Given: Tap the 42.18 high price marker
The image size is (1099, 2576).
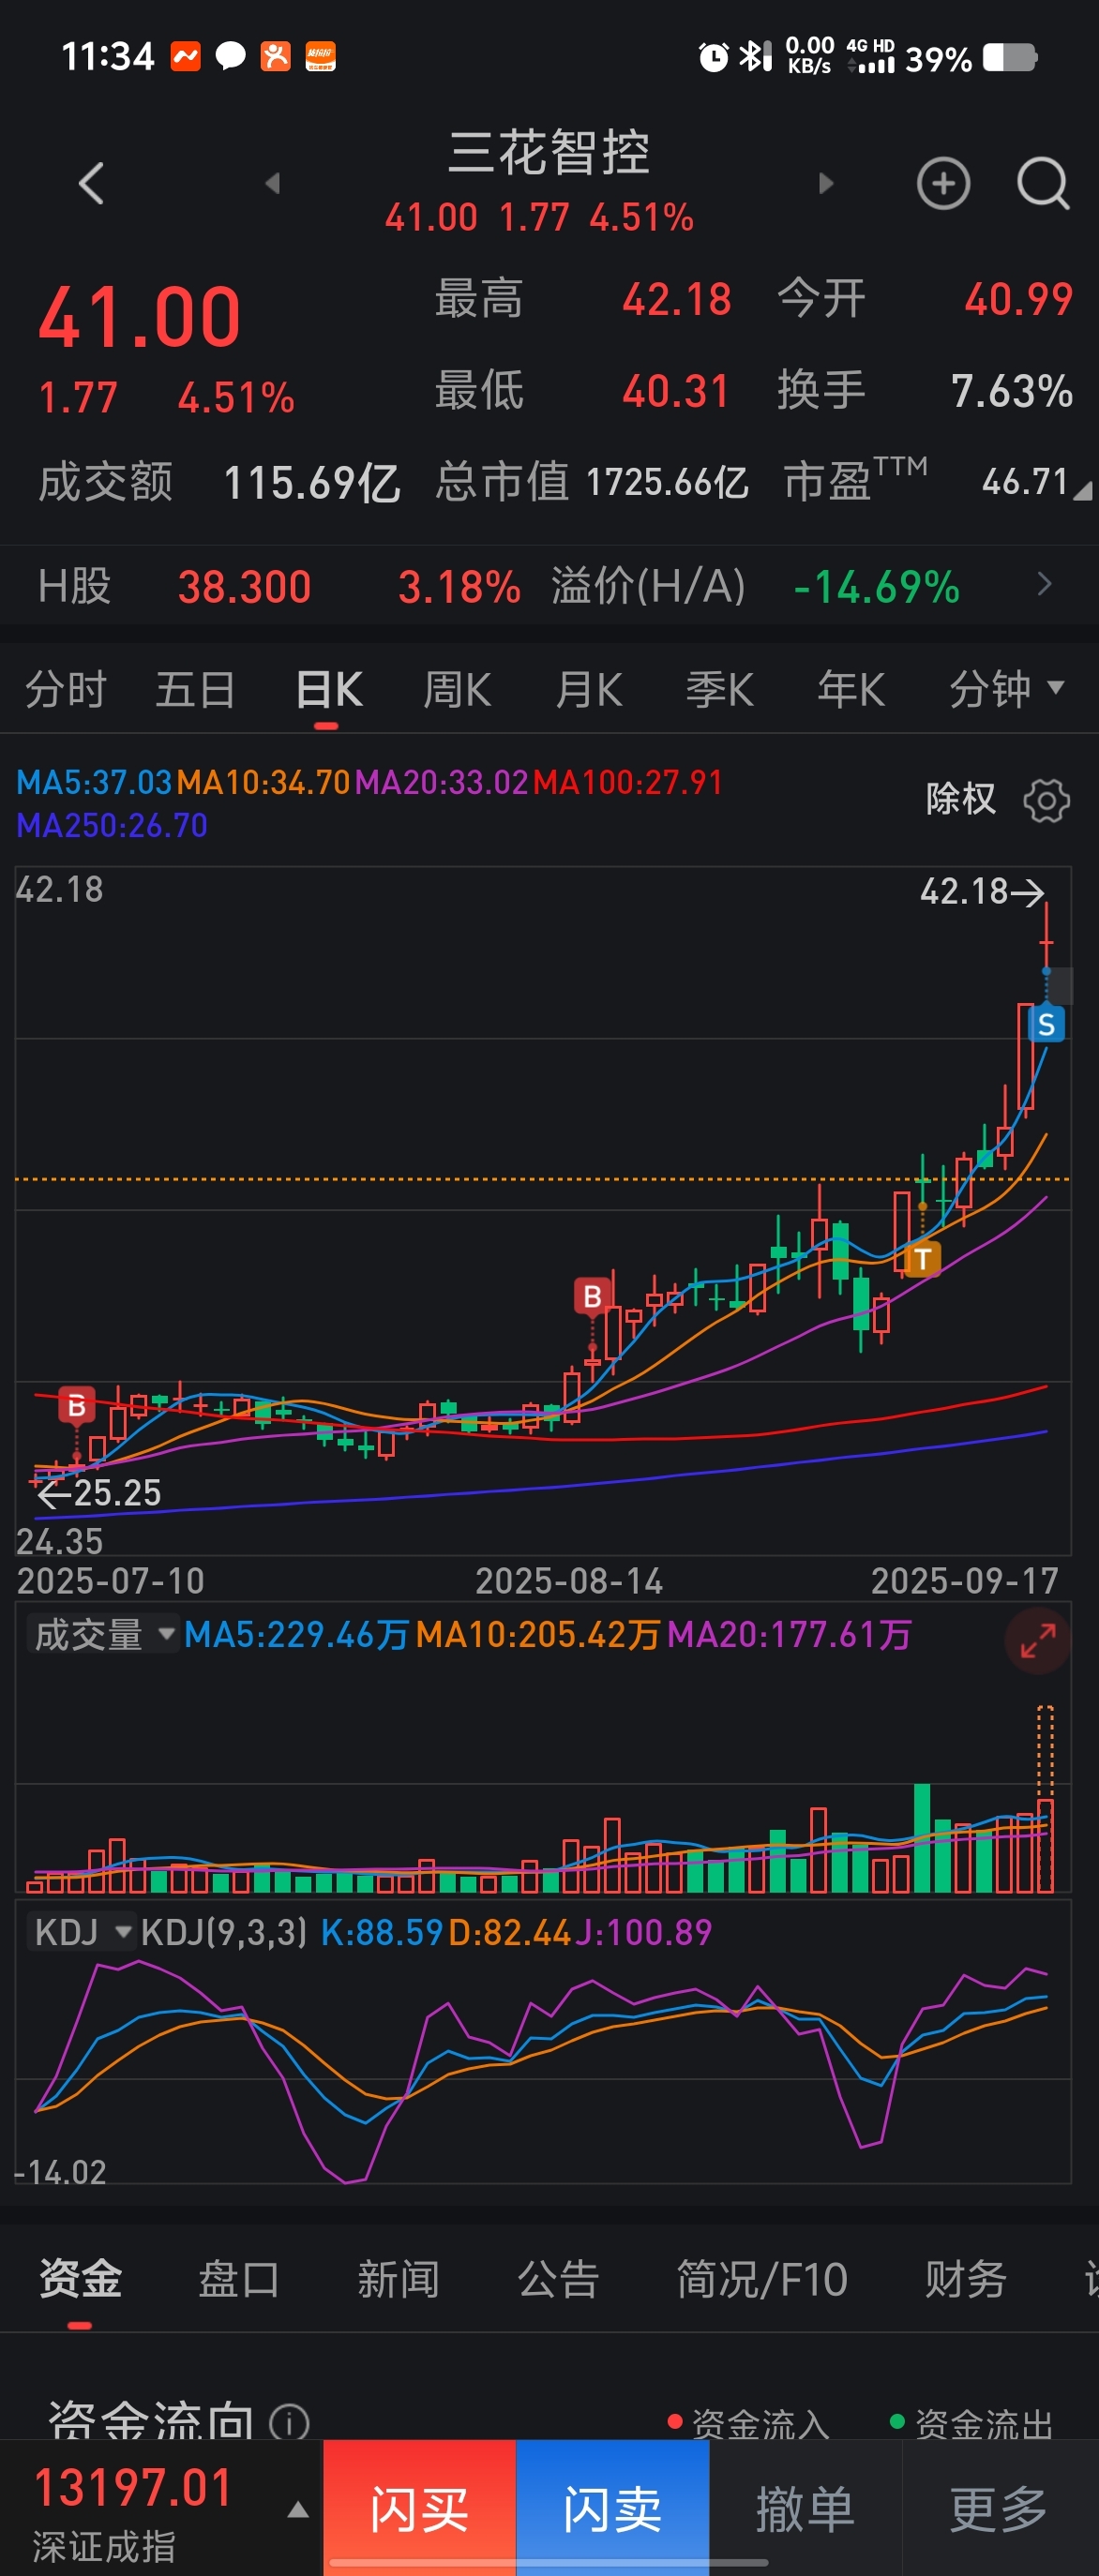Looking at the screenshot, I should point(982,891).
